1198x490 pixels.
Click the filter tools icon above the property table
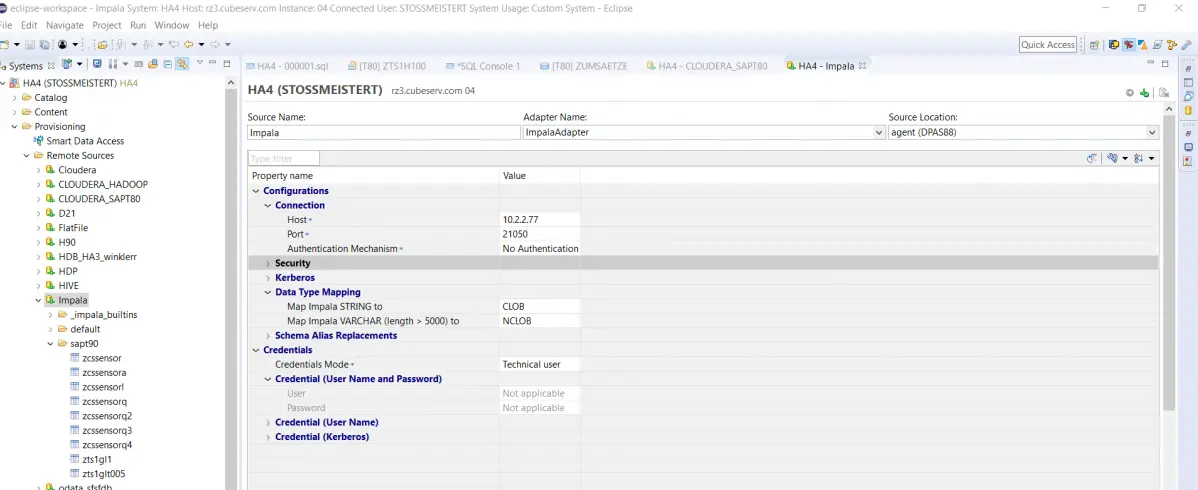[1112, 158]
